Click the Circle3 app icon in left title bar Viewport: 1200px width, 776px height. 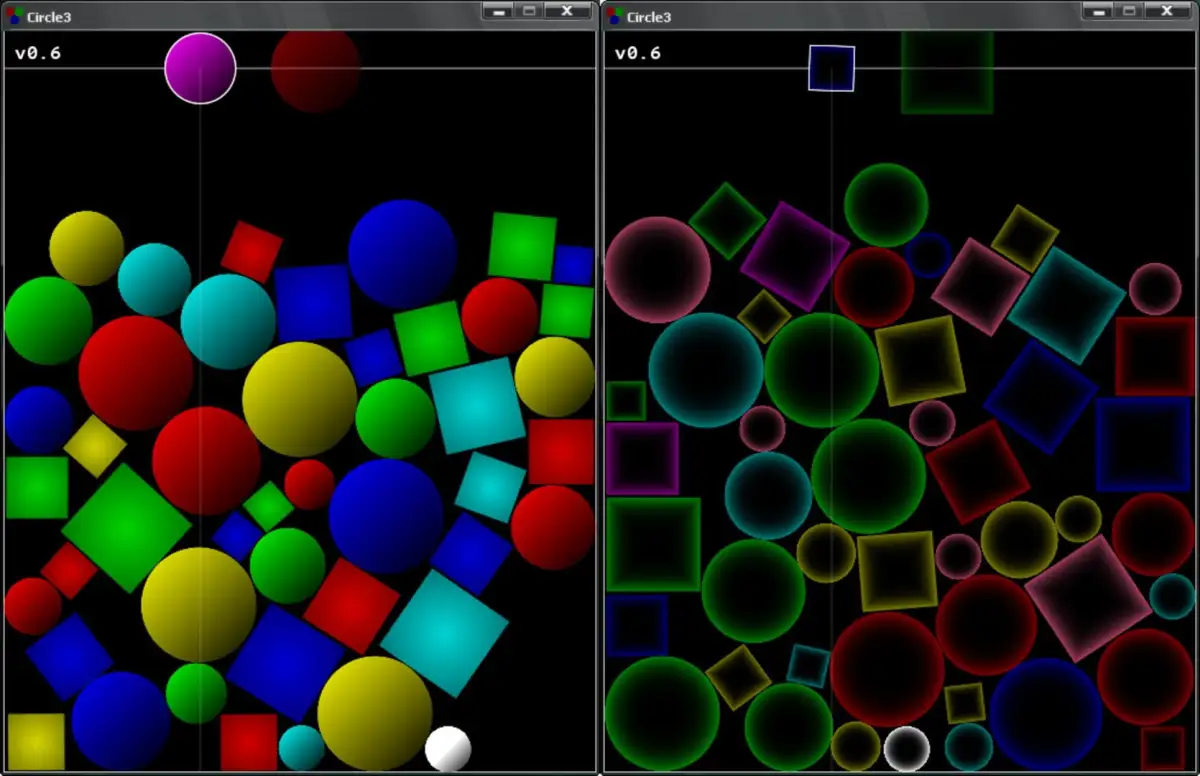tap(16, 13)
